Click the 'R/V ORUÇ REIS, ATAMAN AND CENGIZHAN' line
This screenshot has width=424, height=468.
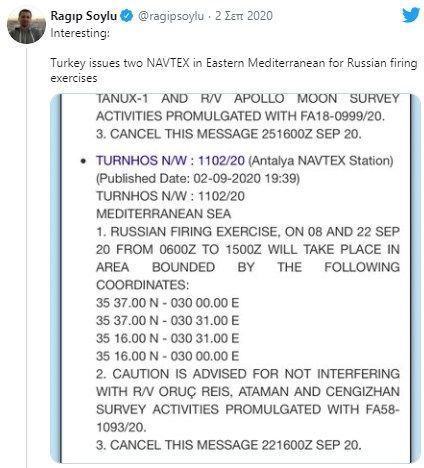tap(248, 392)
